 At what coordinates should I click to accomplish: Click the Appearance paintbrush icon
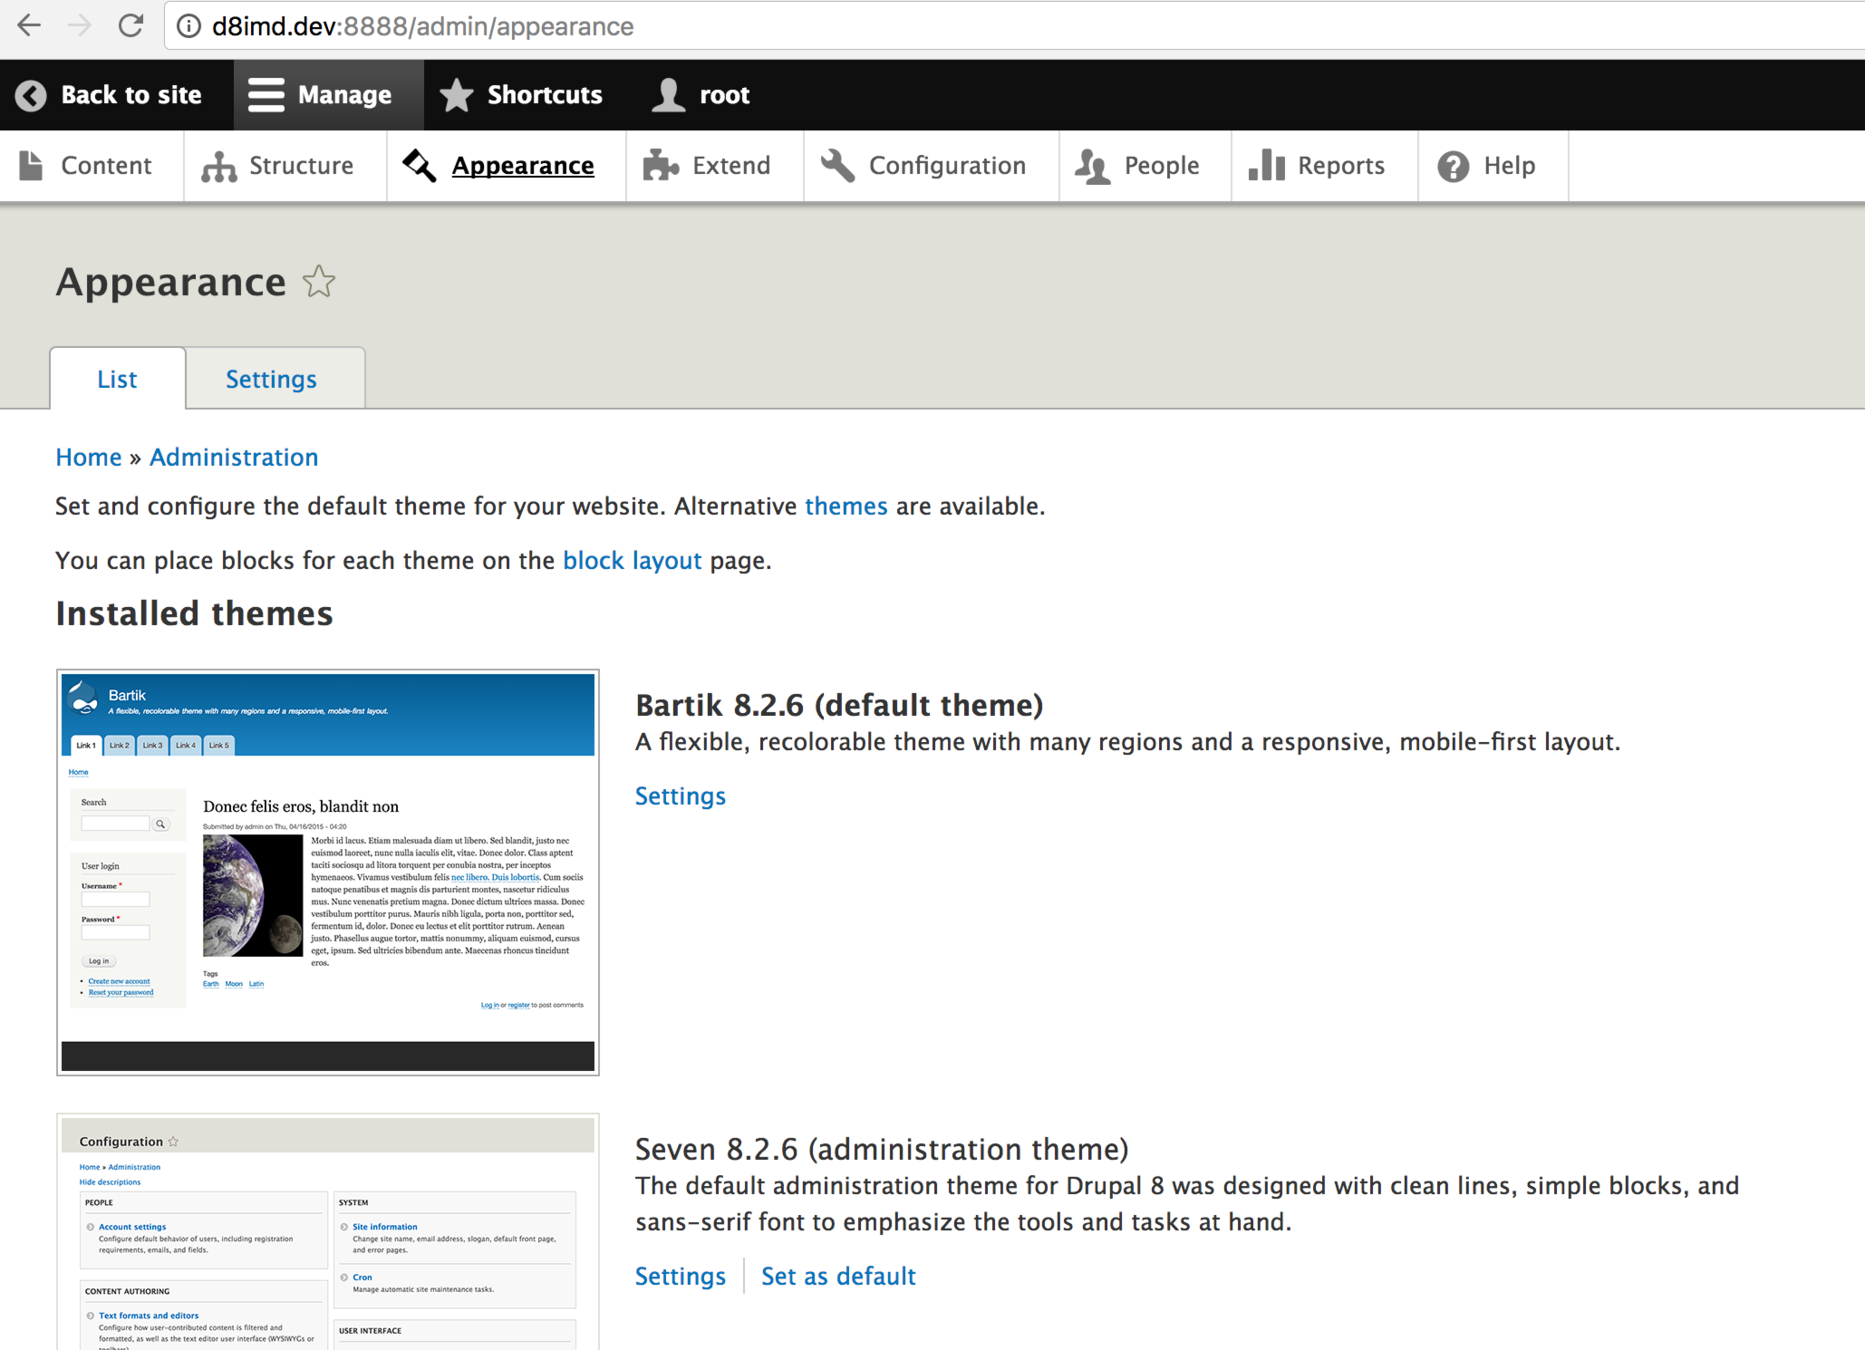420,166
